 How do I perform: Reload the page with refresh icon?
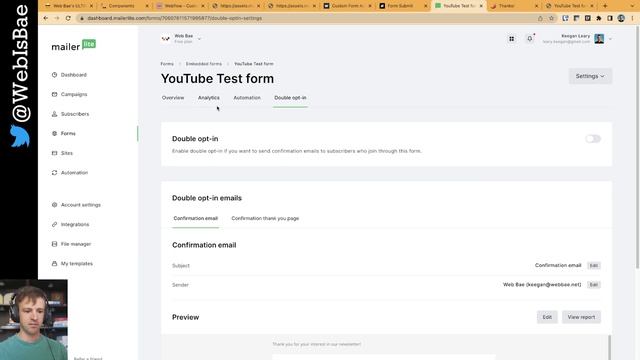point(68,18)
